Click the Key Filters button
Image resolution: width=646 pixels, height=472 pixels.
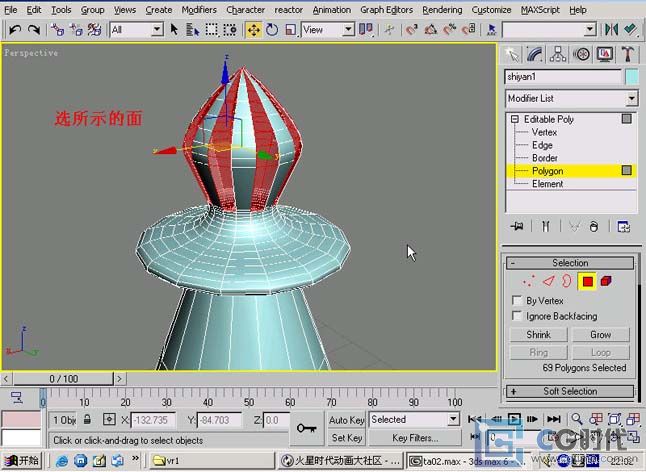[415, 437]
